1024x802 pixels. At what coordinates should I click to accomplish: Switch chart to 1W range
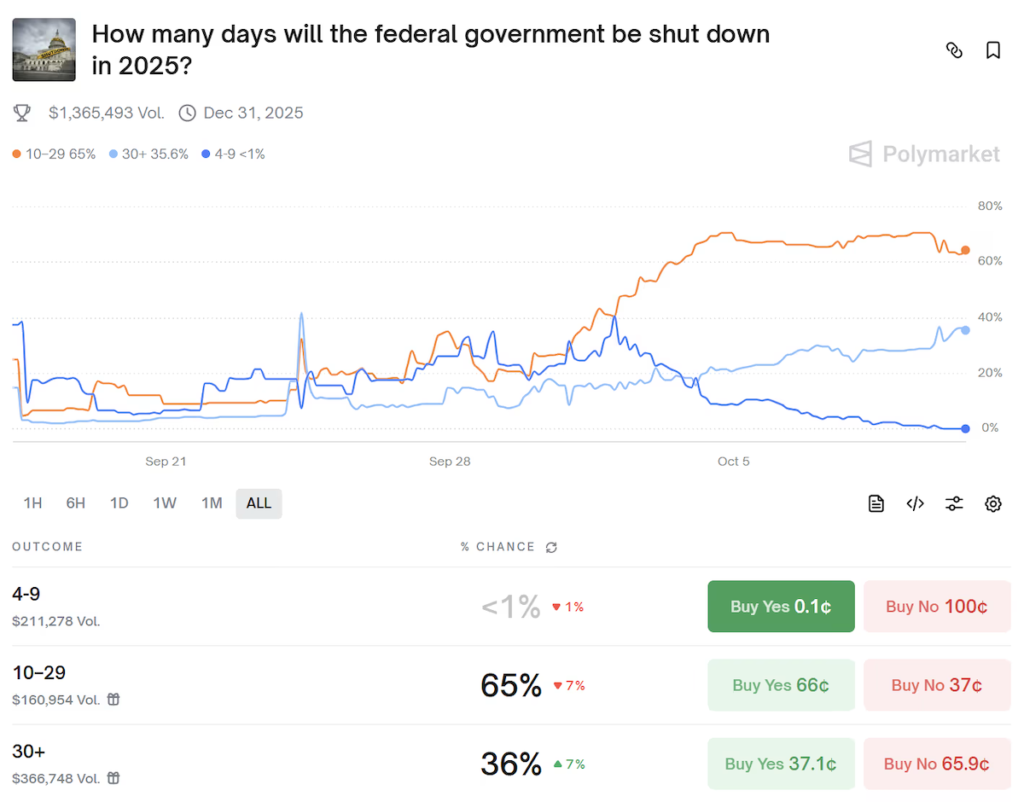point(164,503)
